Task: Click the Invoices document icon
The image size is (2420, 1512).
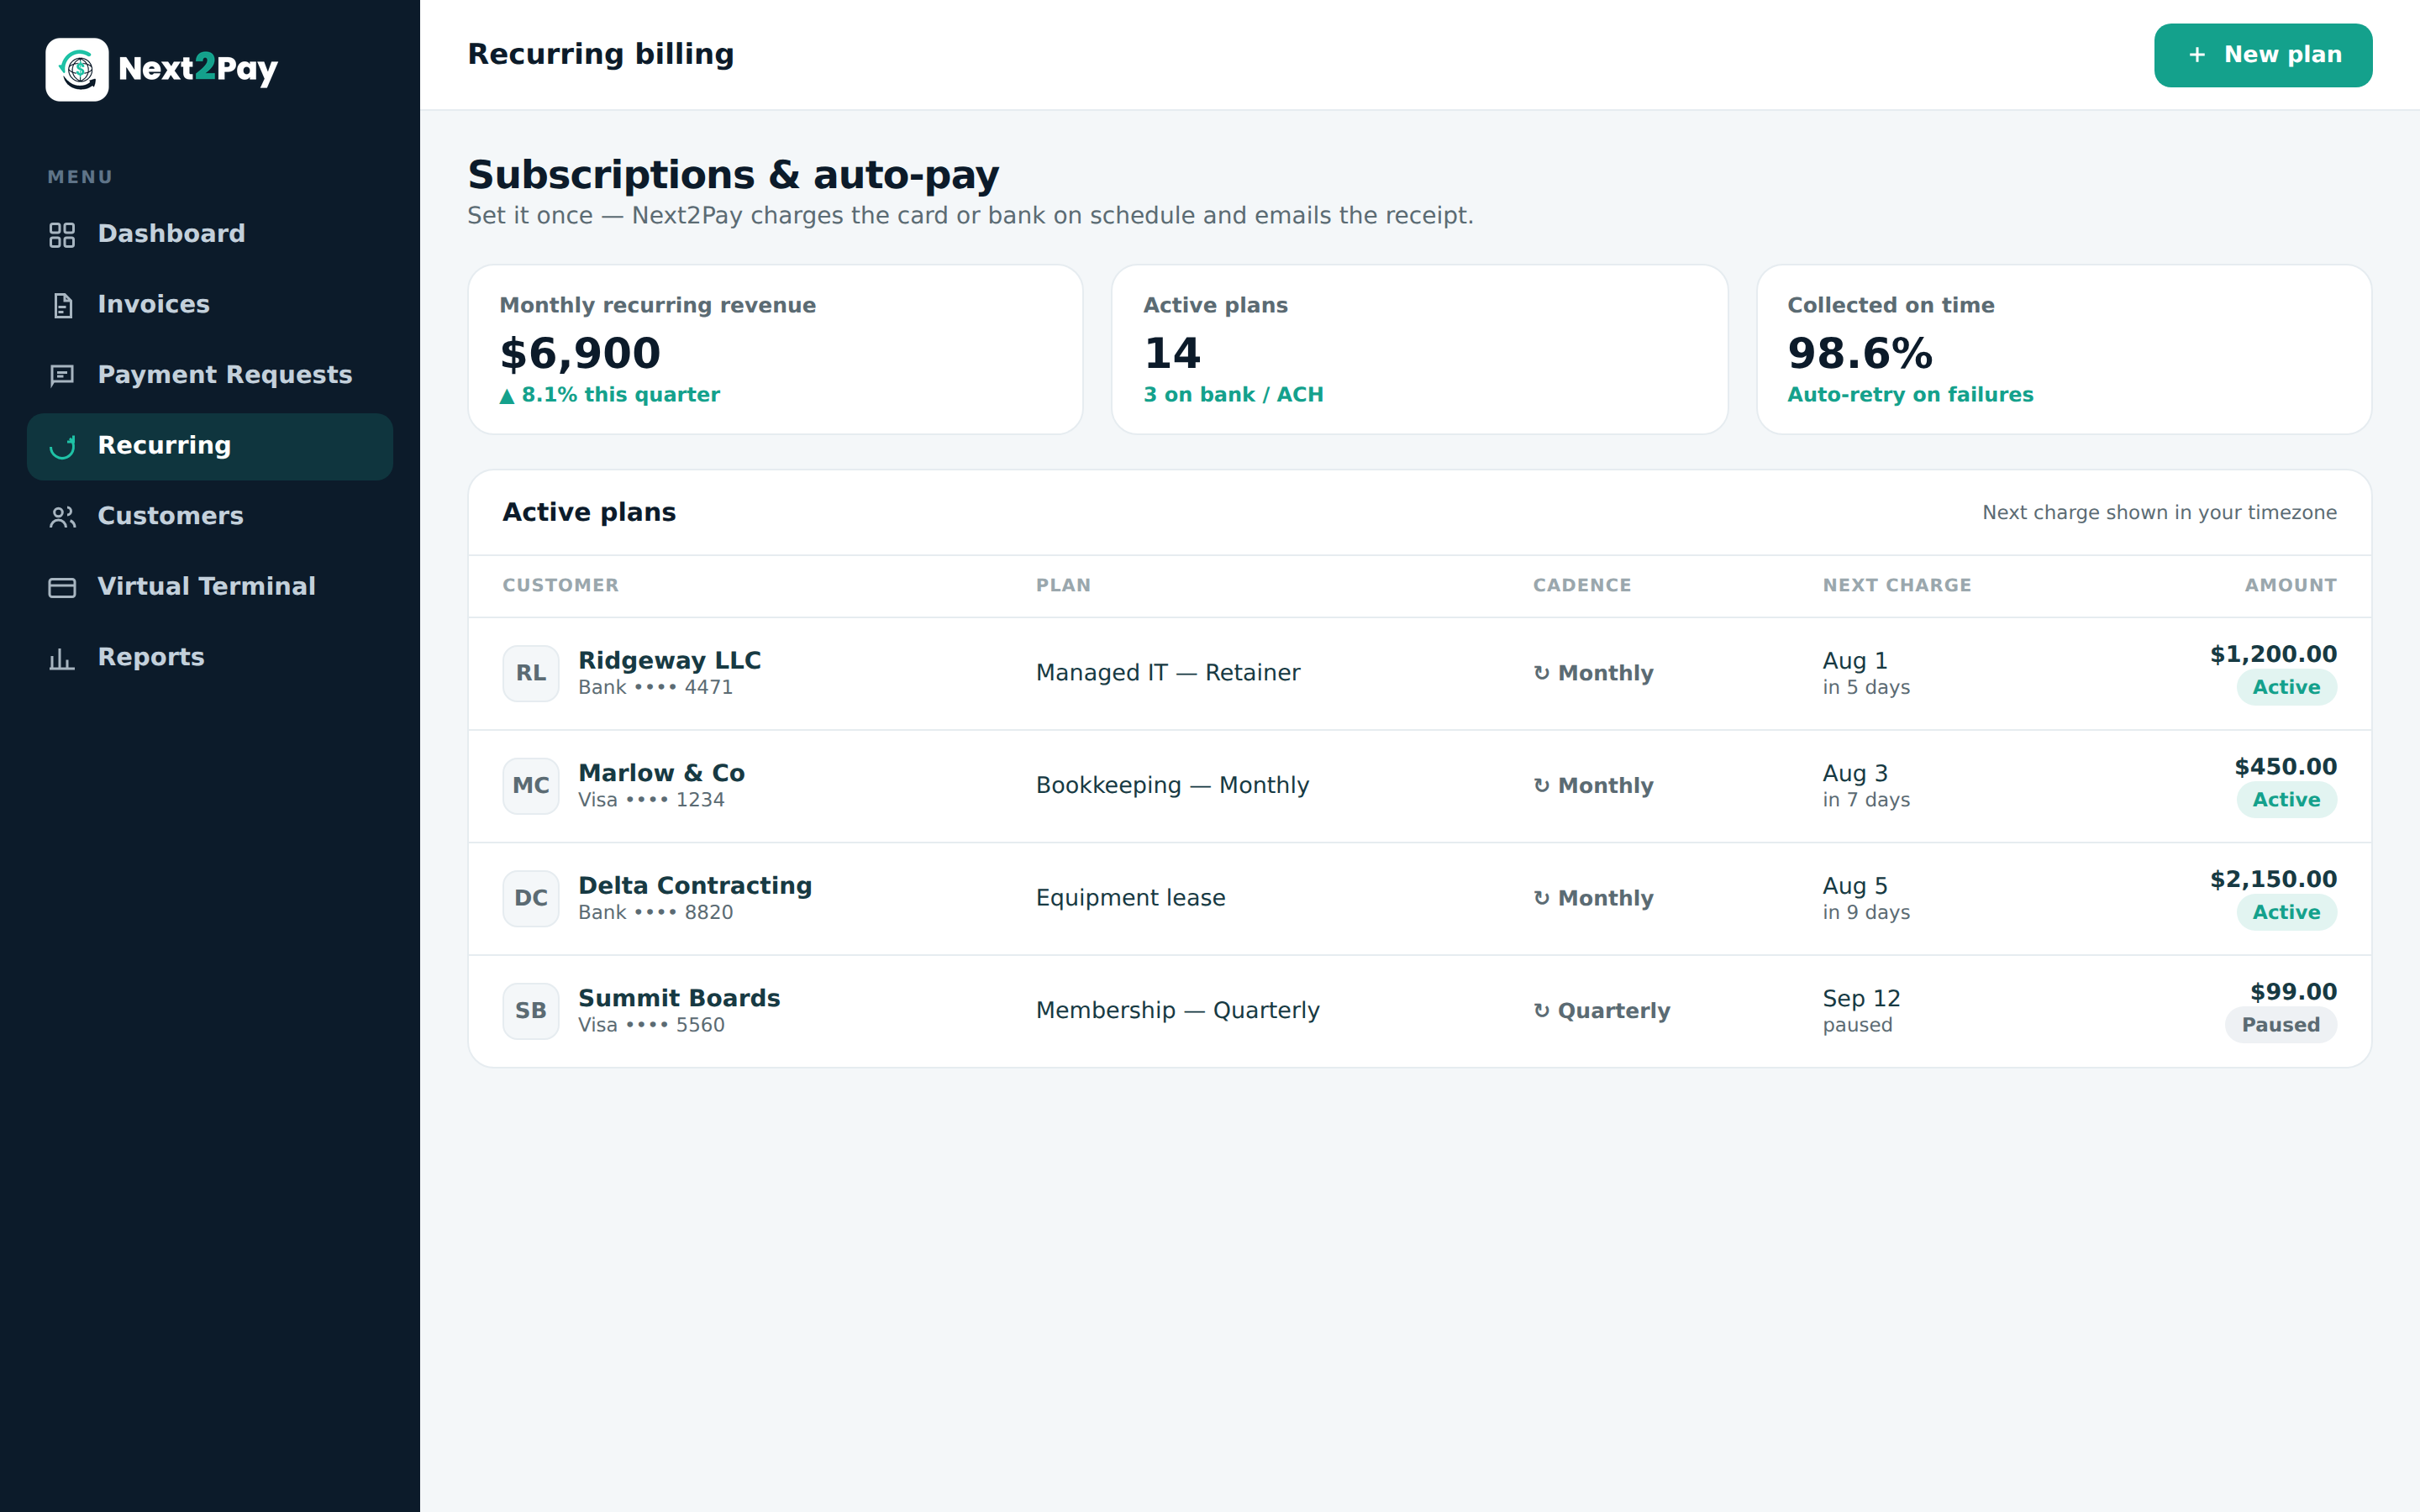Action: coord(62,305)
